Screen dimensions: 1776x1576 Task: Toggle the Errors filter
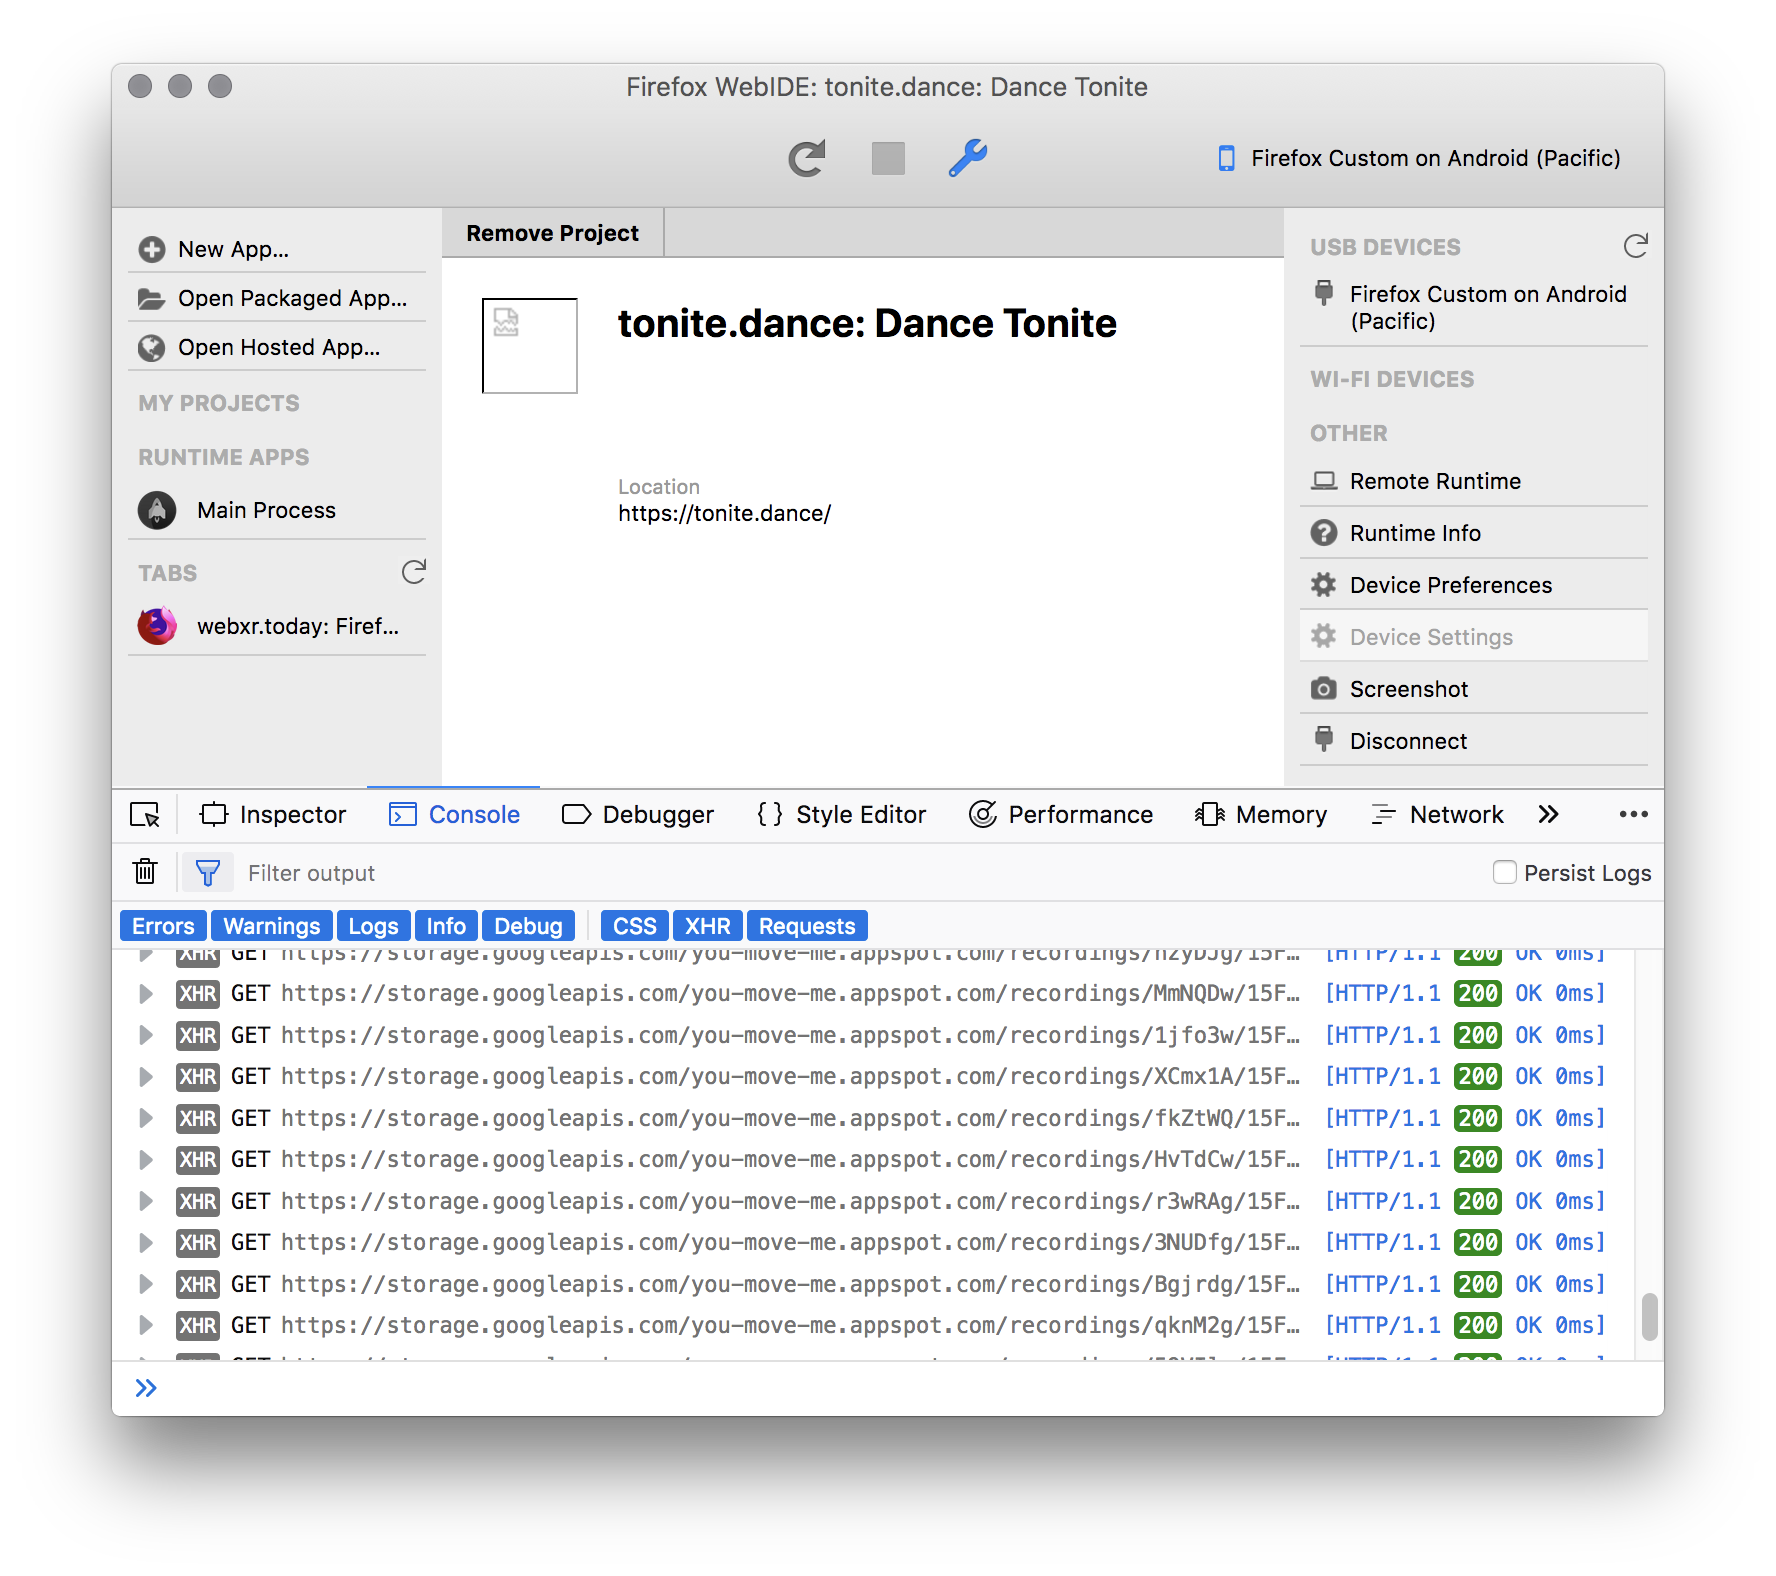coord(163,926)
